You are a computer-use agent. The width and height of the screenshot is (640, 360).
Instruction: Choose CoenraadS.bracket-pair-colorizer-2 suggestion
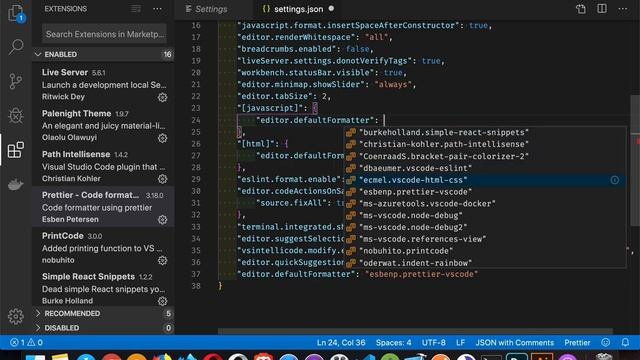(x=485, y=156)
